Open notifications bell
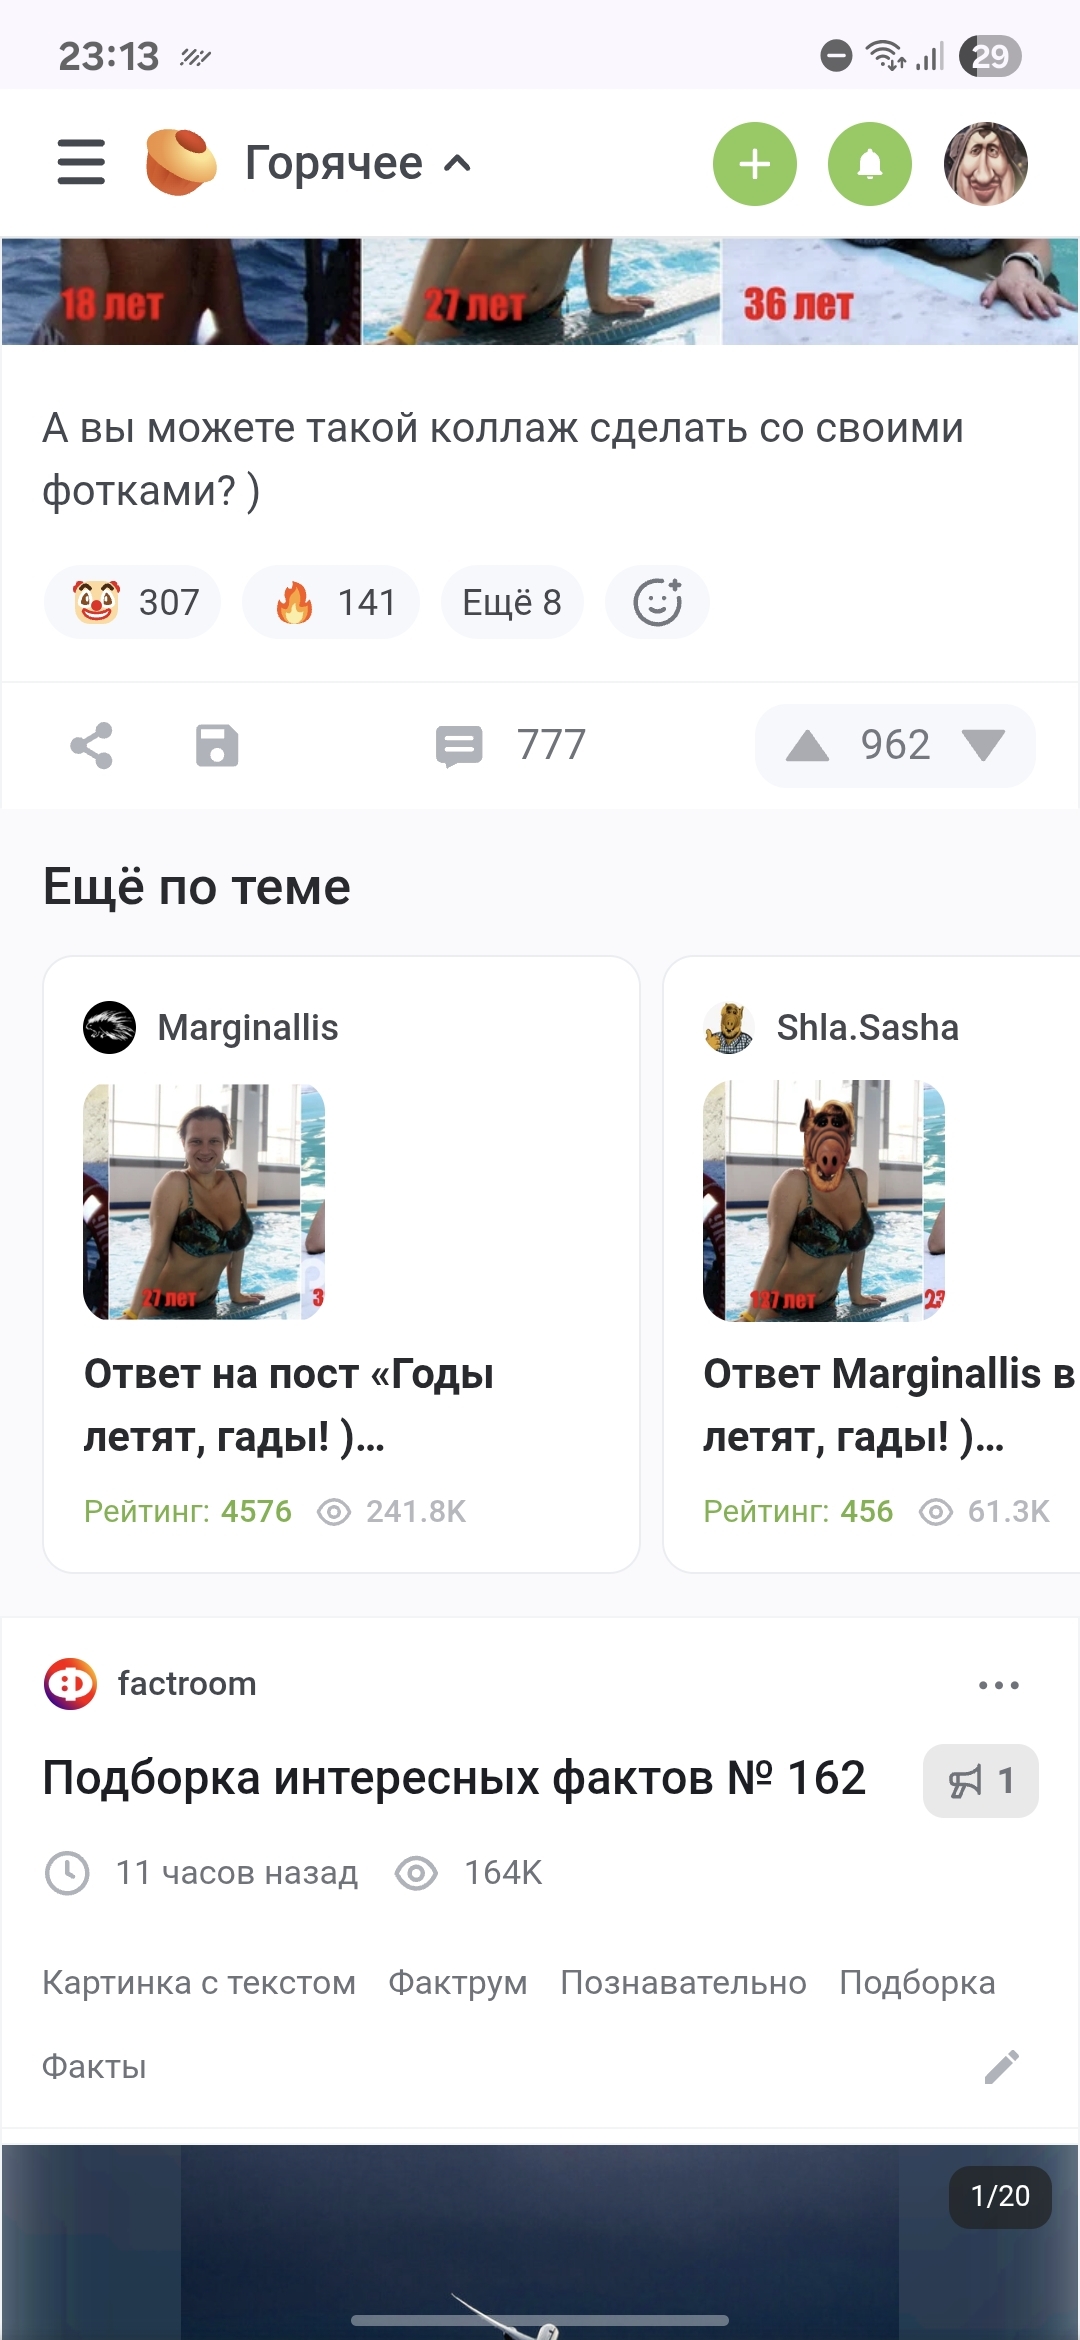This screenshot has height=2340, width=1080. [869, 164]
